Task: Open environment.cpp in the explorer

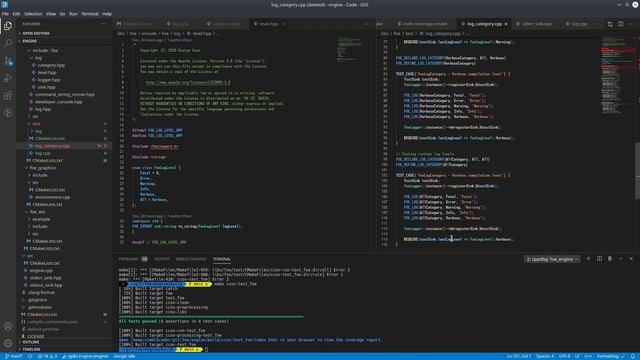Action: [52, 198]
